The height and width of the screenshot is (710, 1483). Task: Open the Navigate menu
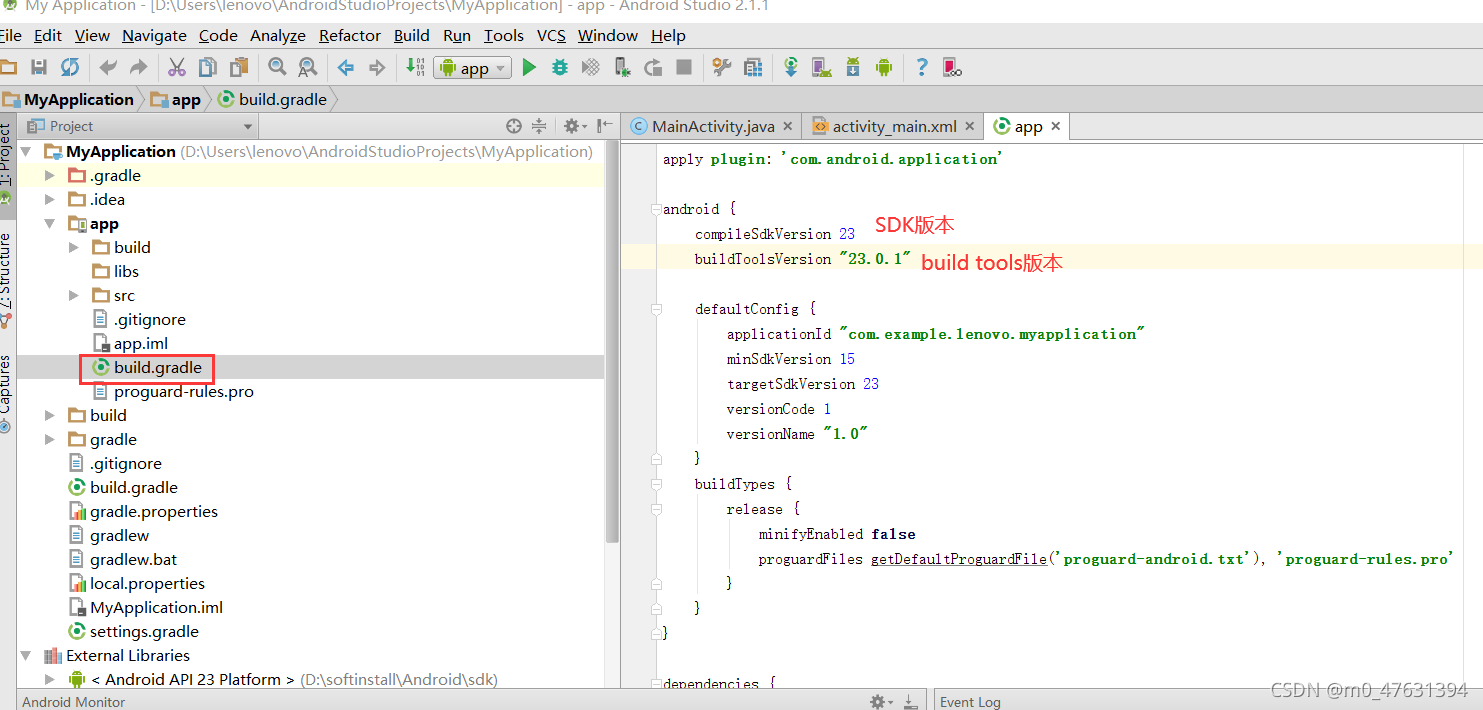pos(154,35)
